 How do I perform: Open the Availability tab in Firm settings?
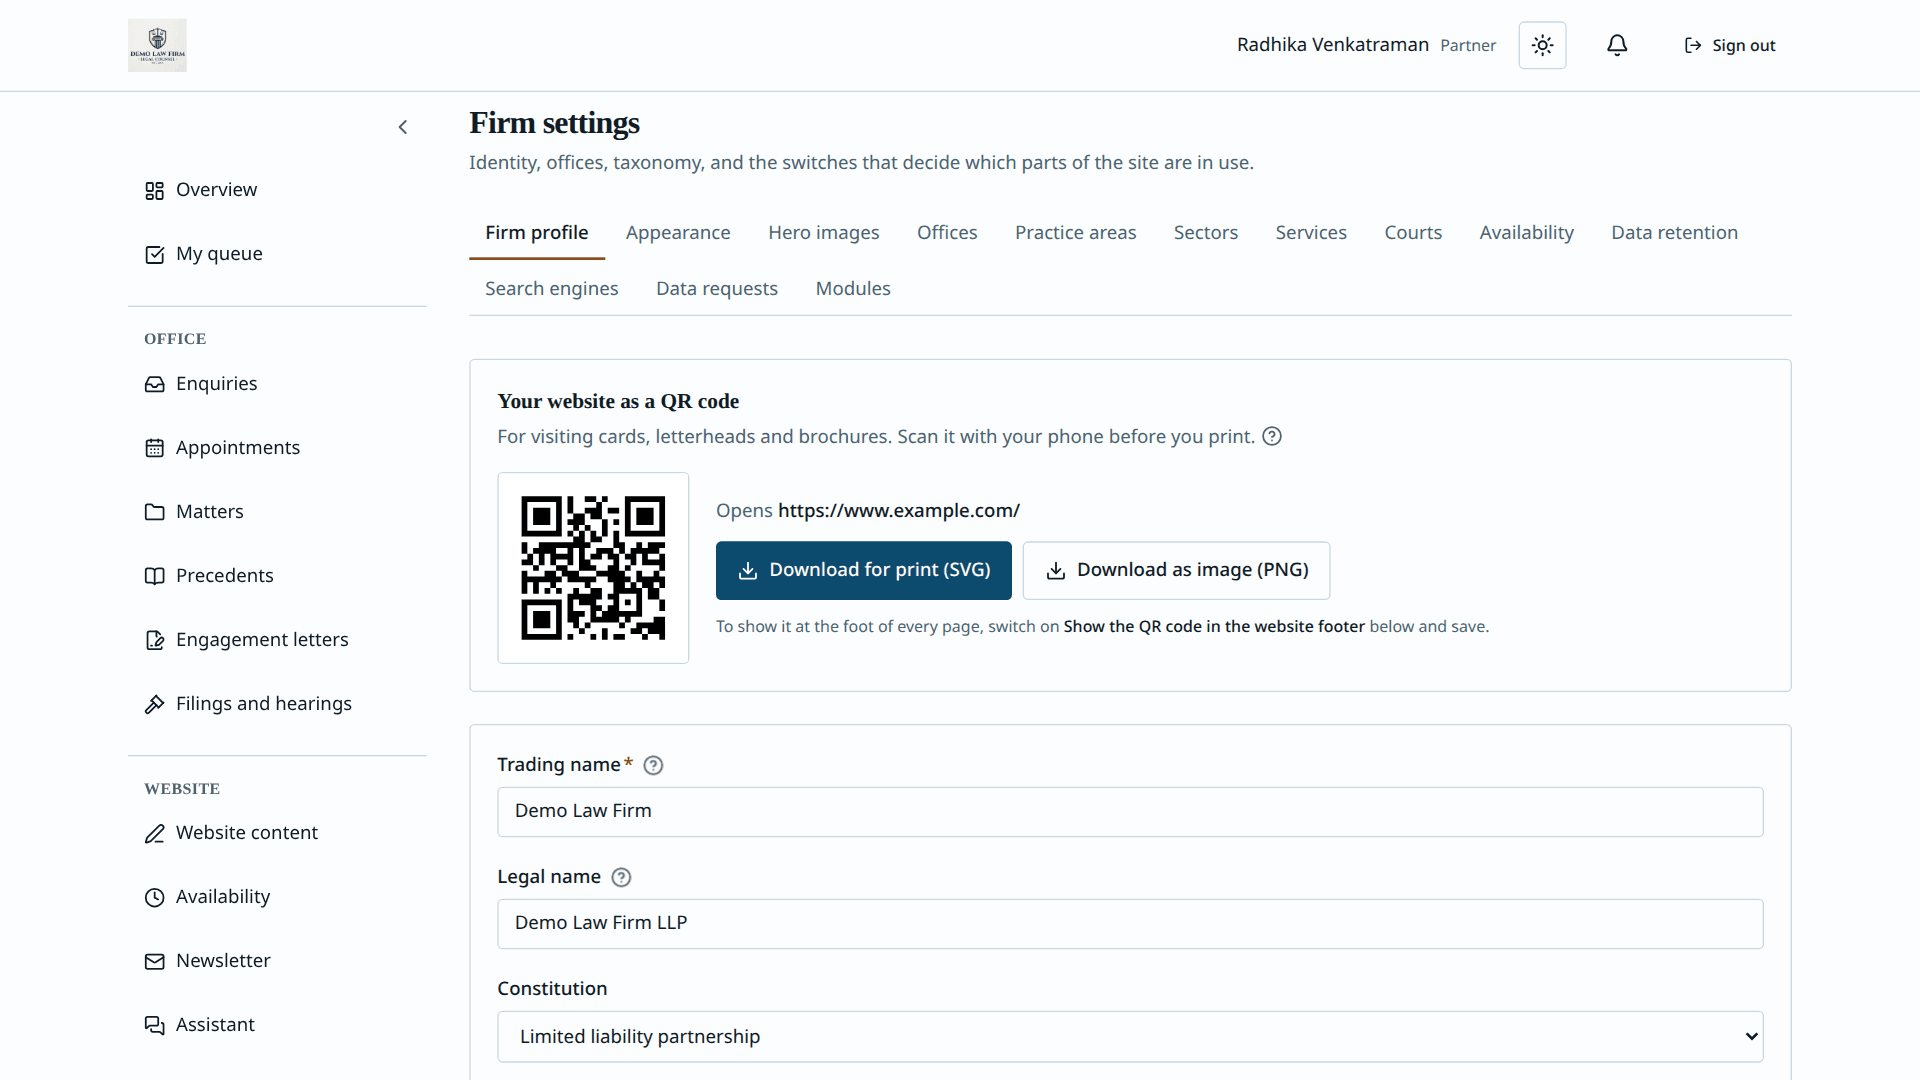(x=1527, y=233)
